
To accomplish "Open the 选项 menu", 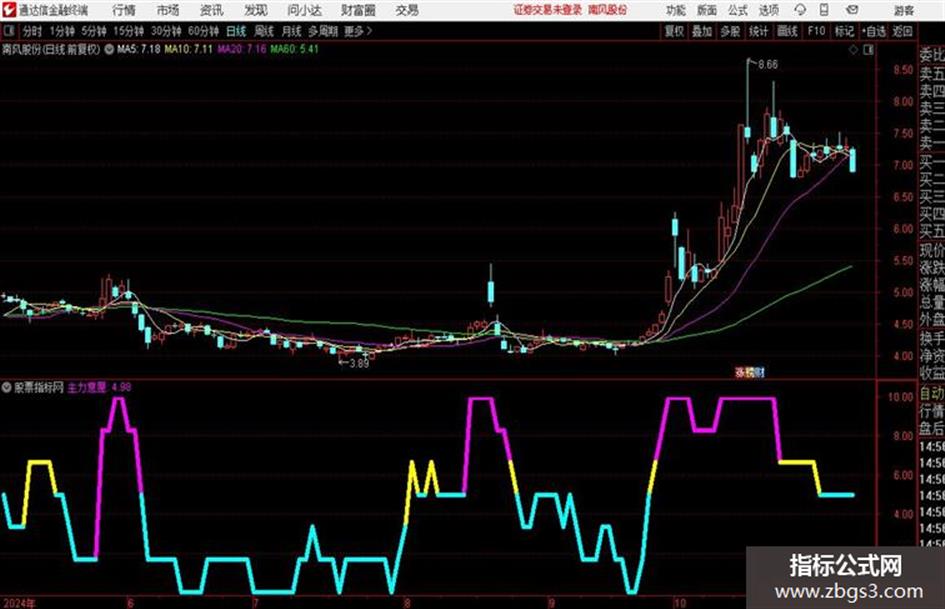I will [x=768, y=10].
